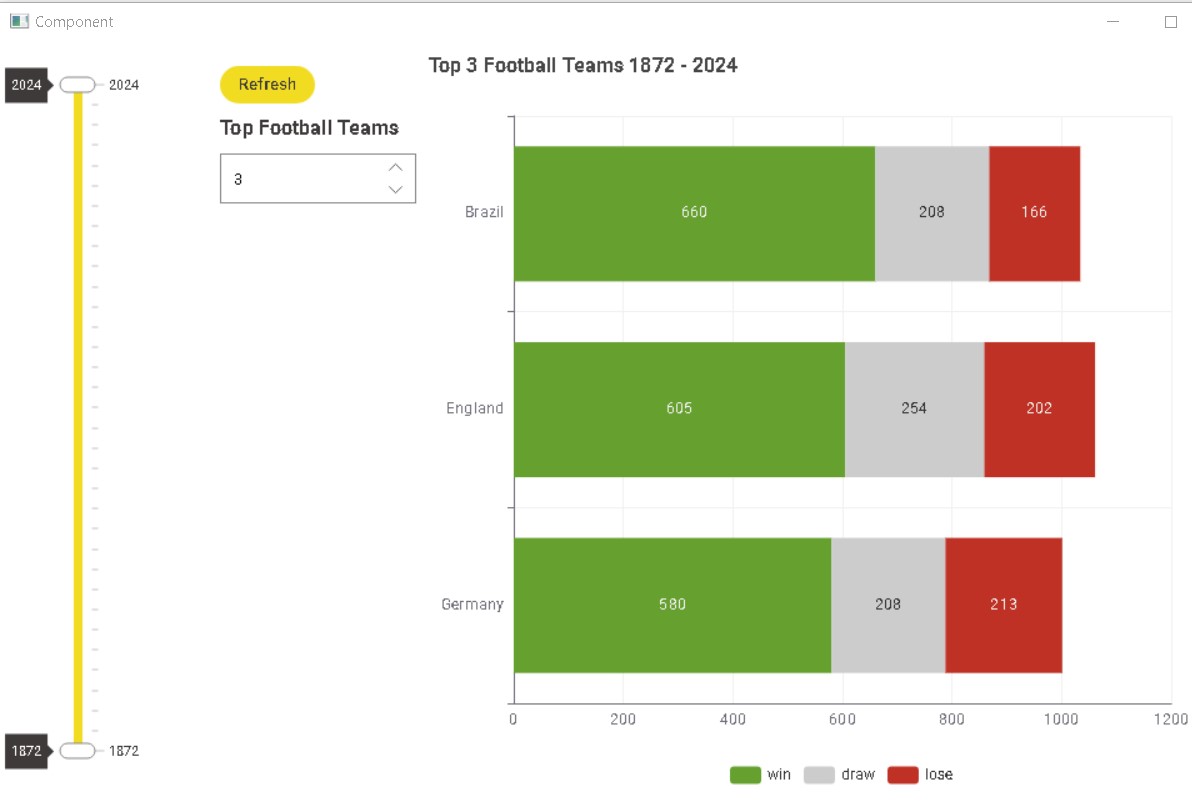Viewport: 1192px width, 802px height.
Task: Click England's green 605 wins segment
Action: click(x=680, y=410)
